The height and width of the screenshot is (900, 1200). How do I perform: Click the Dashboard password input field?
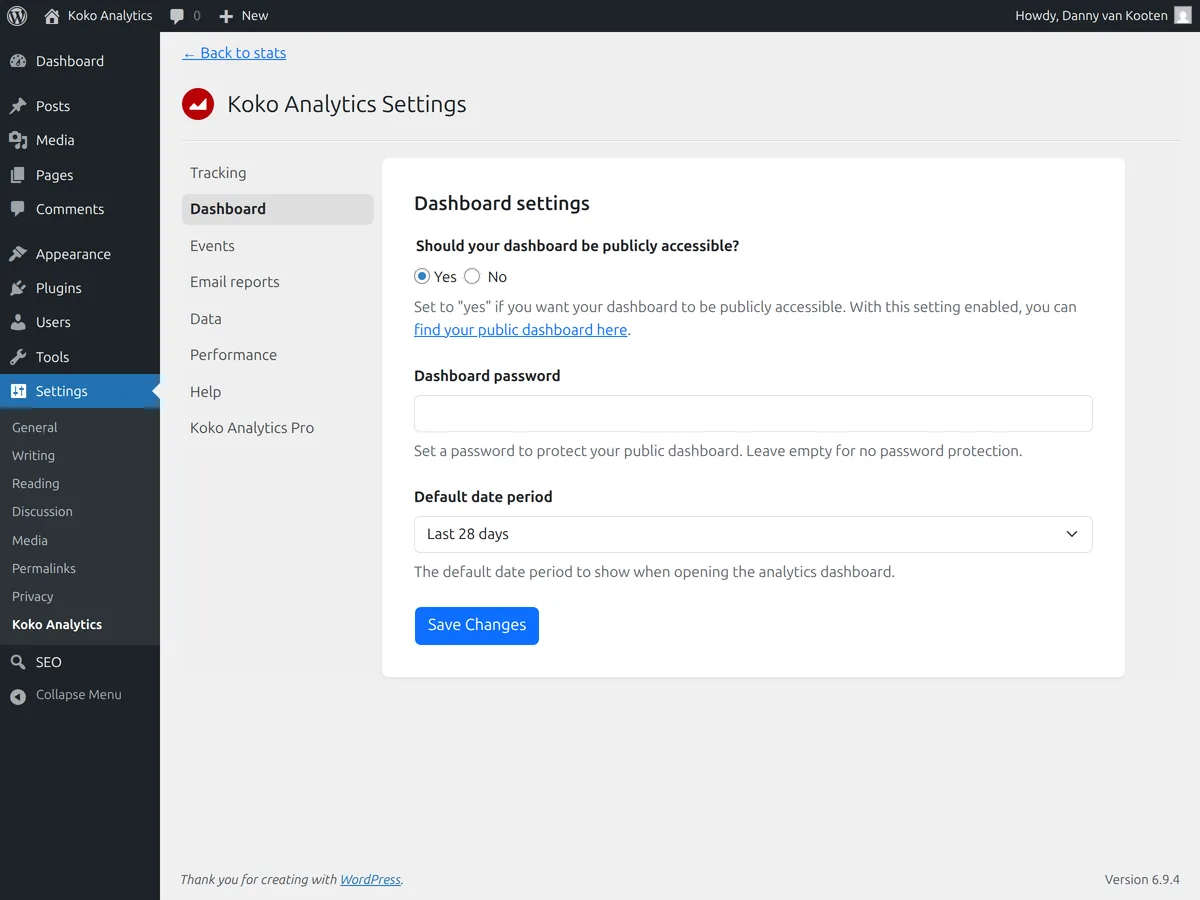point(753,413)
